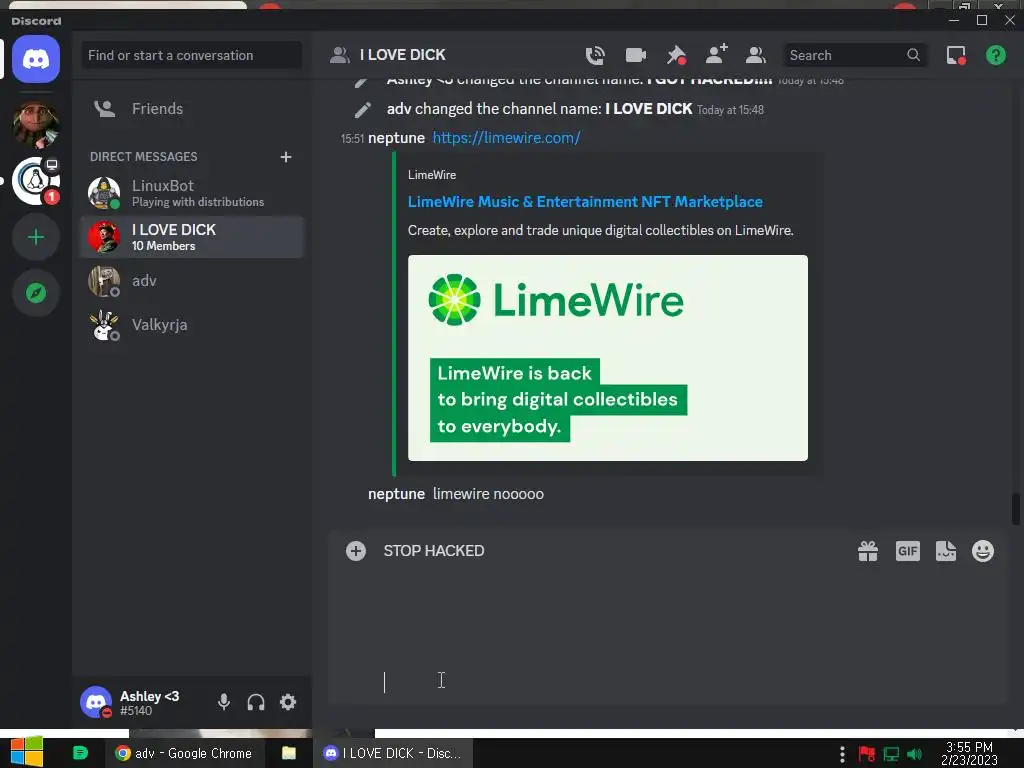
Task: Open LimeWire NFT Marketplace embed title link
Action: (585, 202)
